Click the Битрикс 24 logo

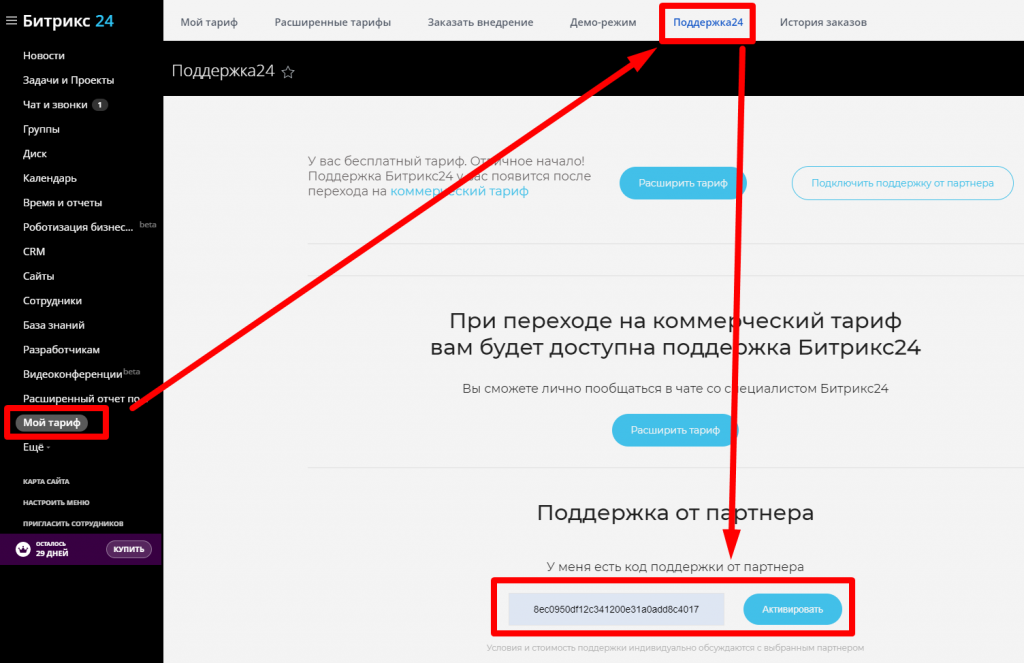pos(69,21)
